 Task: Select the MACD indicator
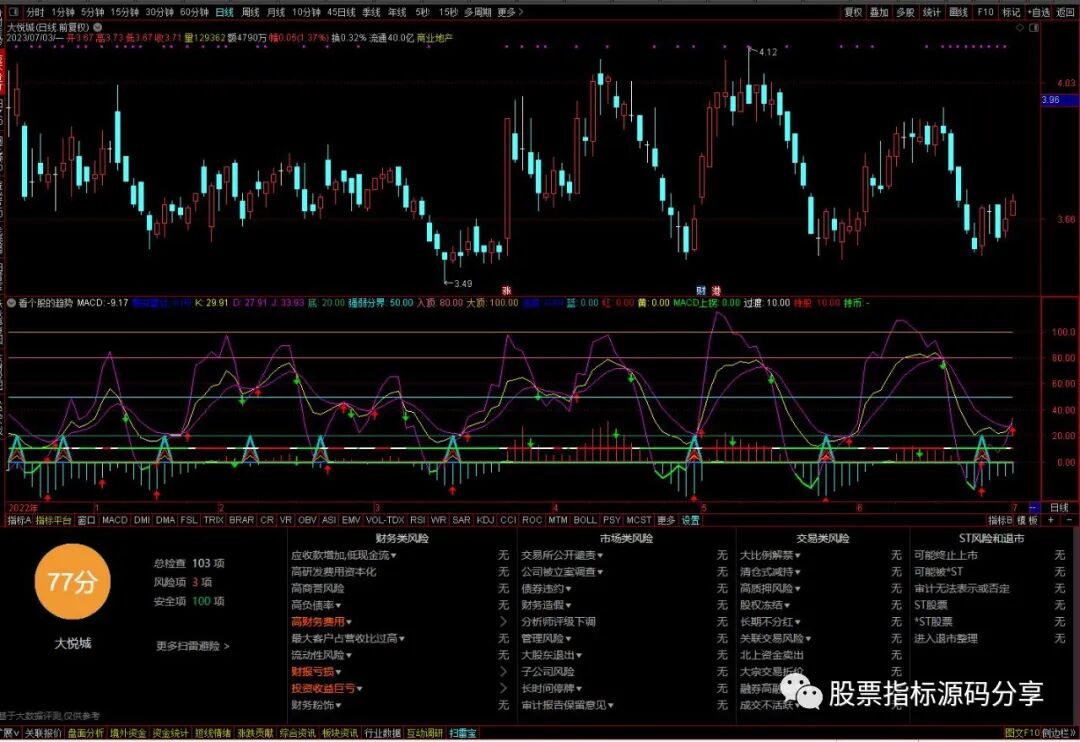(114, 520)
